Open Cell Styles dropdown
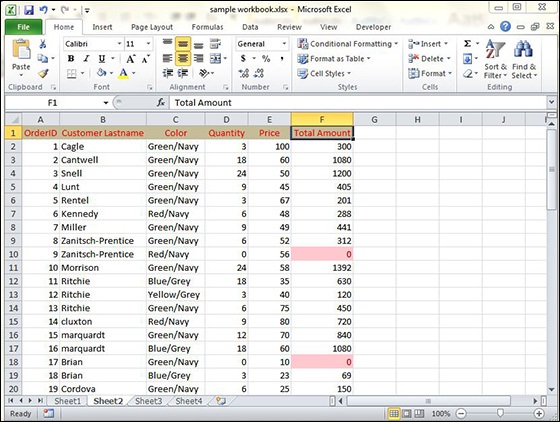 point(324,74)
